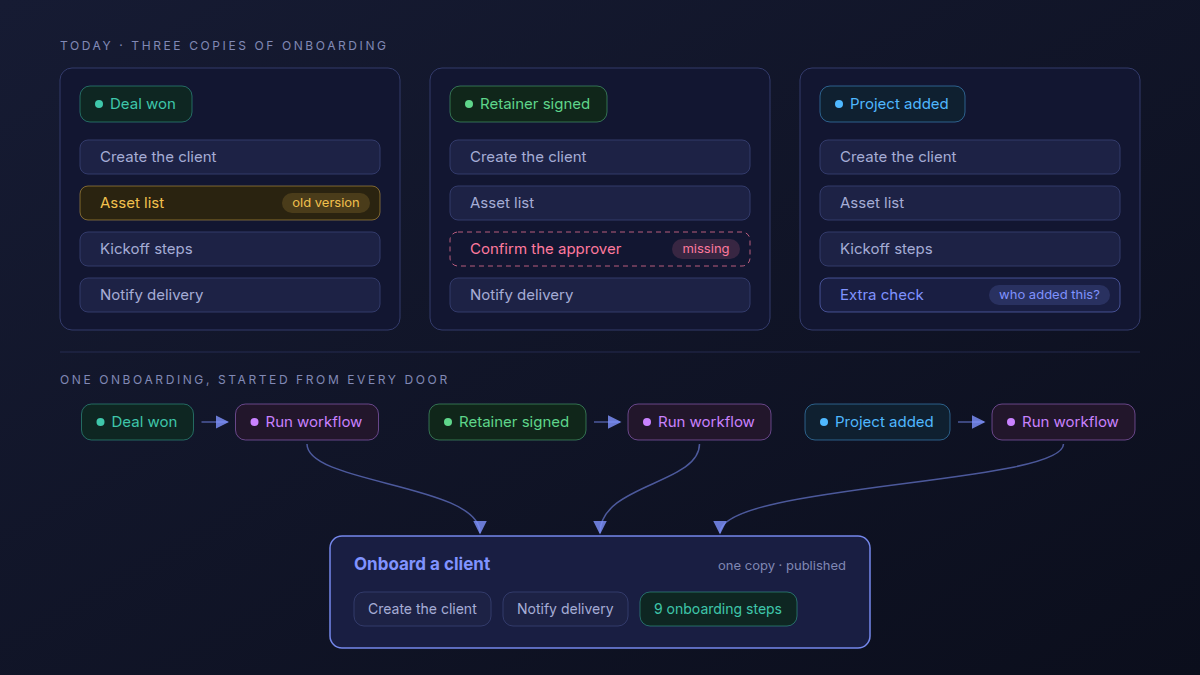
Task: Click the Today · three copies of onboarding heading
Action: pos(224,46)
